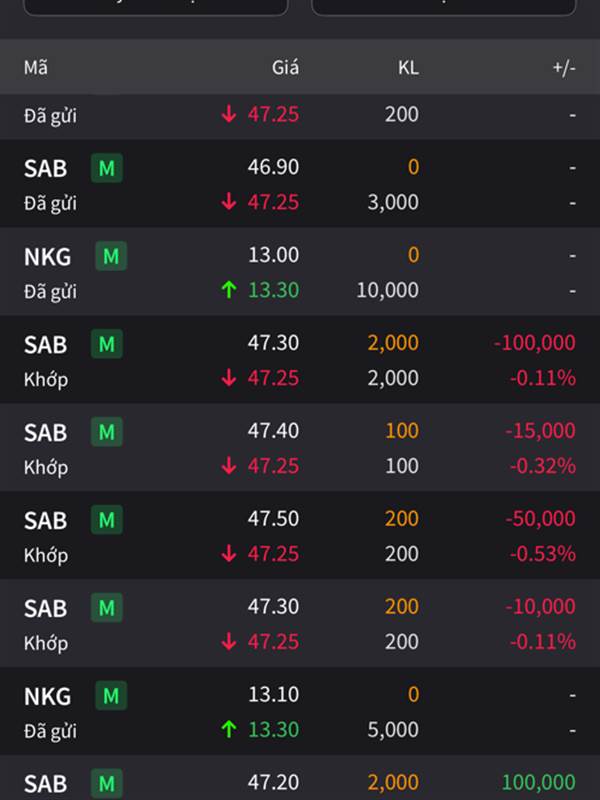The width and height of the screenshot is (600, 800).
Task: Select NKG order with 10,000 volume
Action: click(300, 273)
